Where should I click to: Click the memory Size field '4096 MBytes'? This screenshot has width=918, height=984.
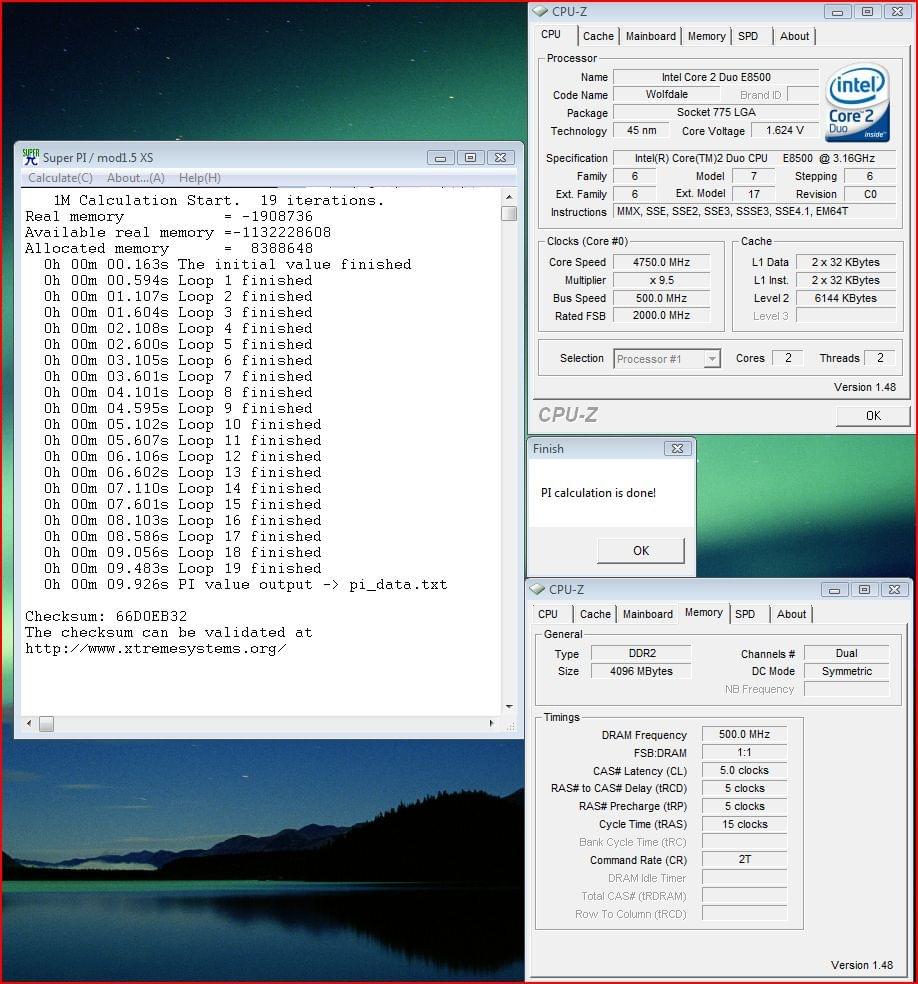tap(641, 671)
